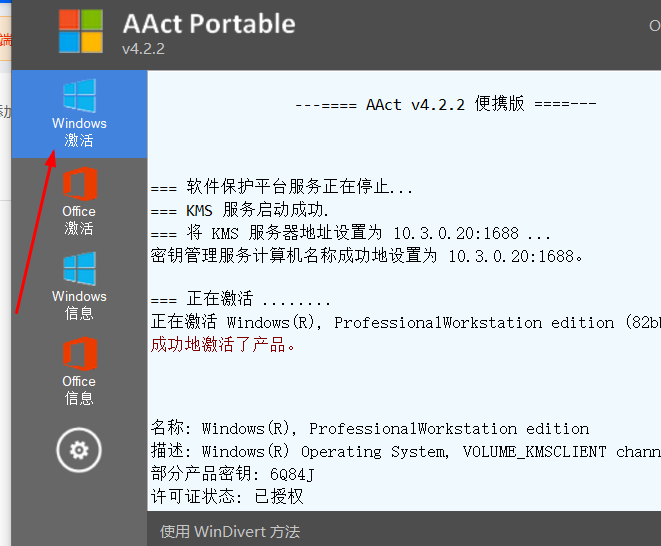Click the v4.2.2 version label
This screenshot has width=661, height=546.
143,49
